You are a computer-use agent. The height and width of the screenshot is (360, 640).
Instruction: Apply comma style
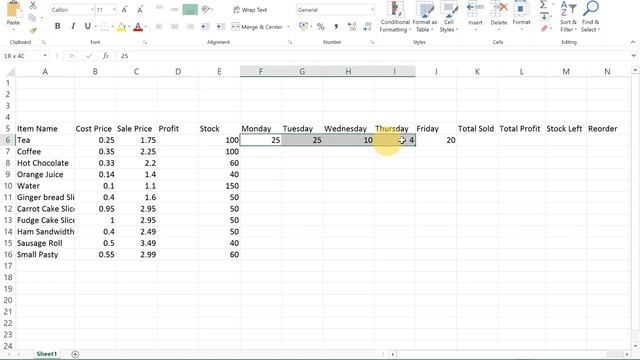tap(336, 27)
